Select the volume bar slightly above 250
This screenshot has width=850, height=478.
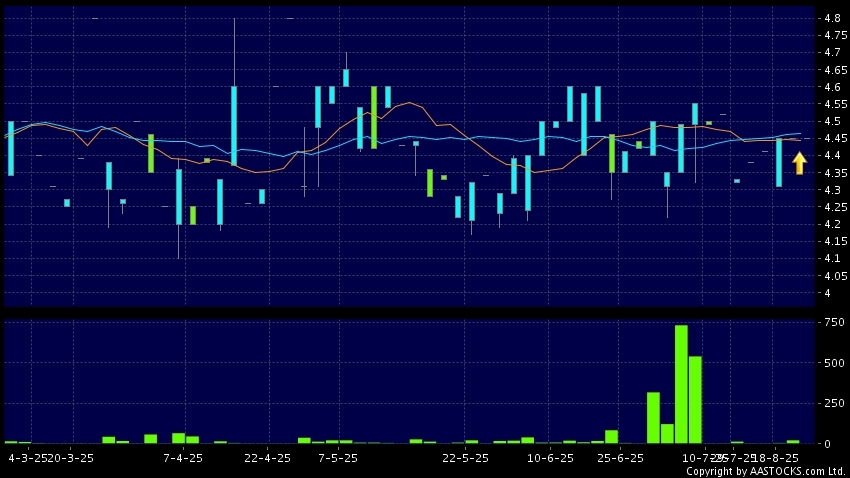click(653, 418)
